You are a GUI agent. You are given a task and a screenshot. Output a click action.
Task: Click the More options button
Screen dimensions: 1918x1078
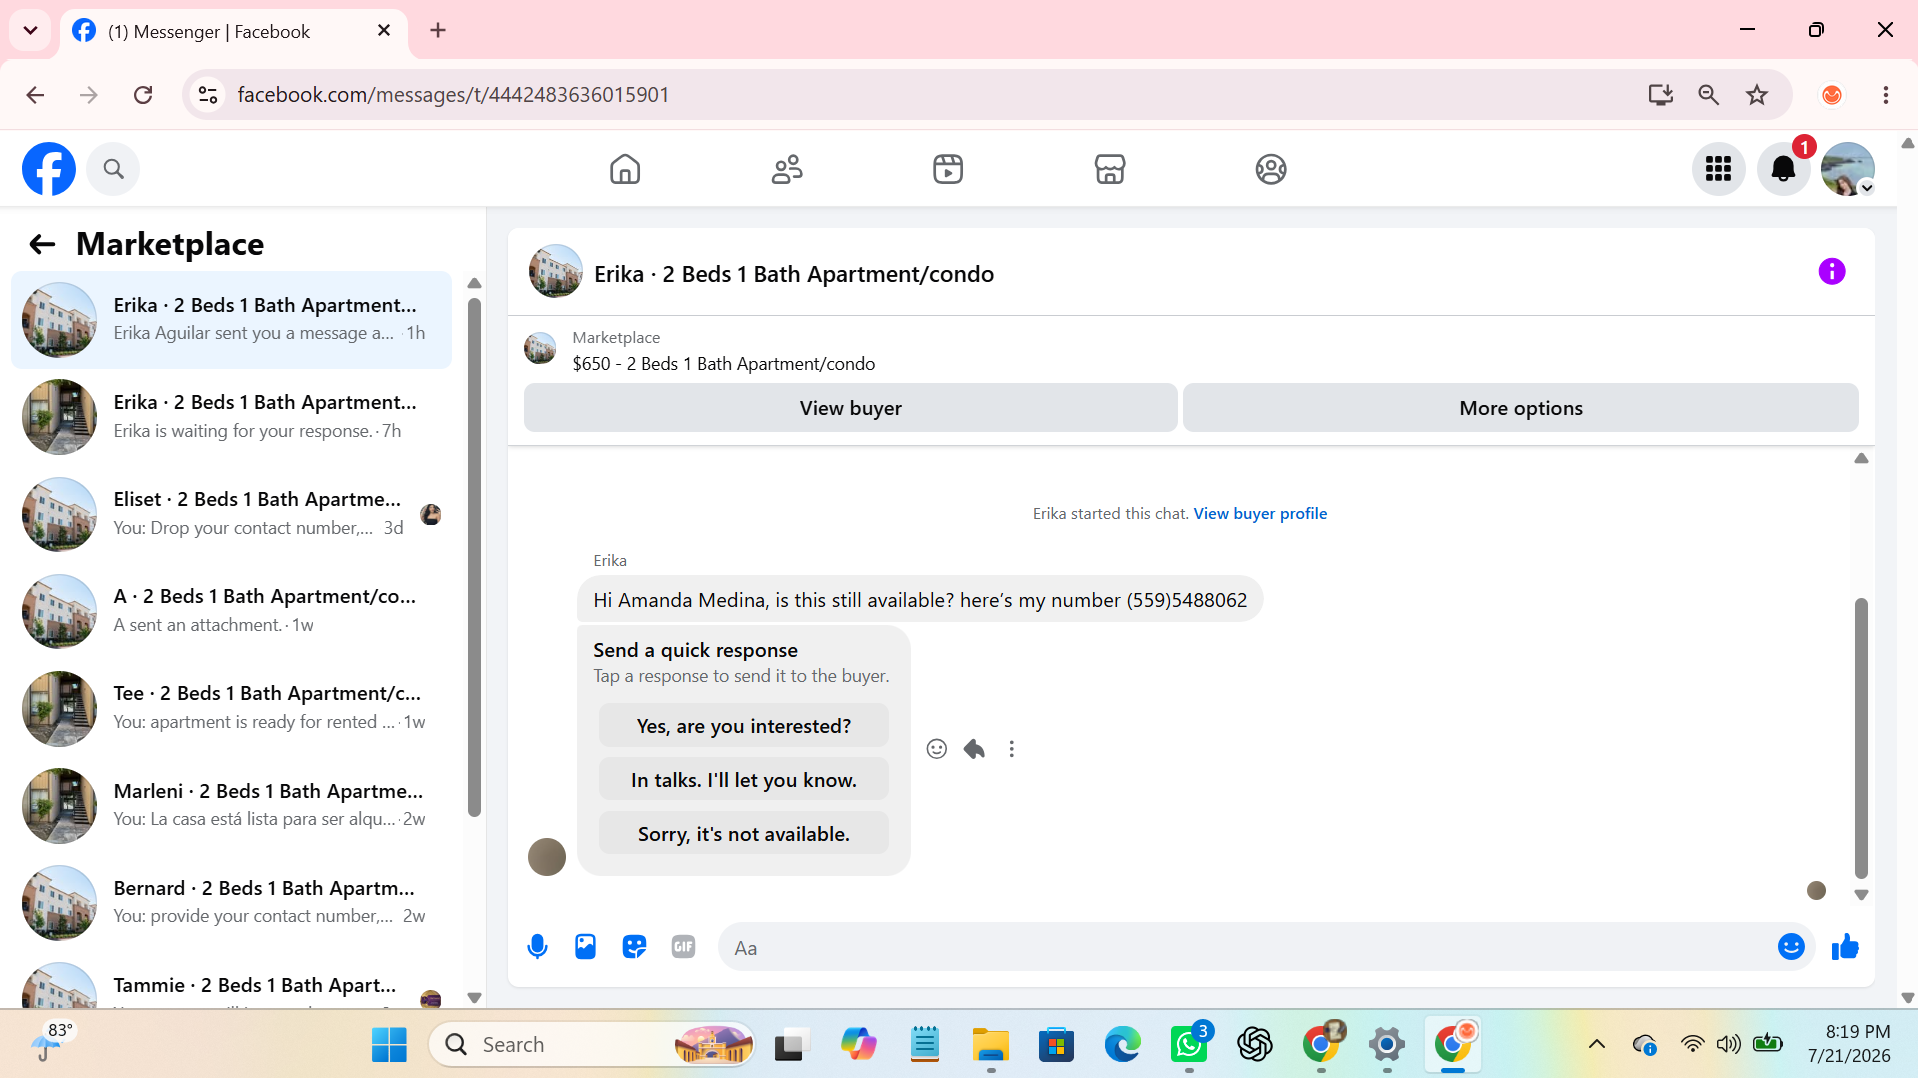(1521, 408)
